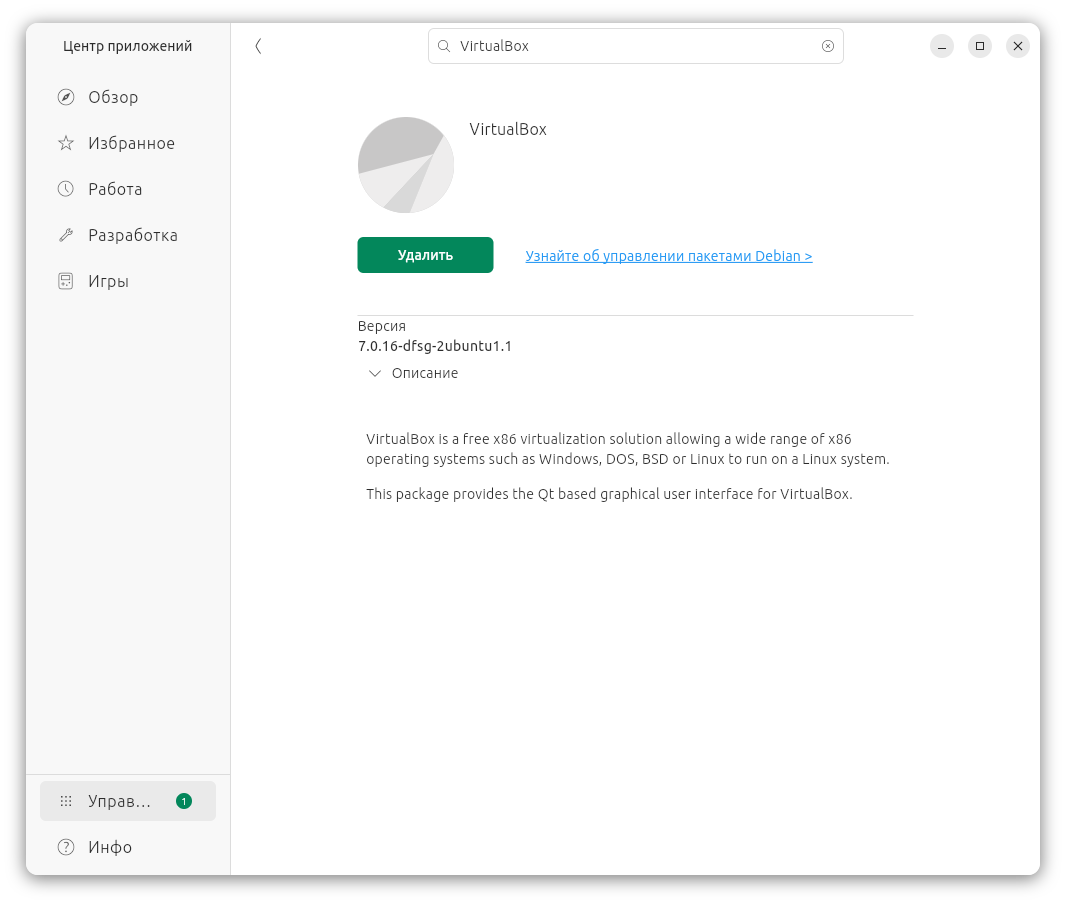Focus the VirtualBox search field
Screen dimensions: 1066x904
pyautogui.click(x=636, y=46)
